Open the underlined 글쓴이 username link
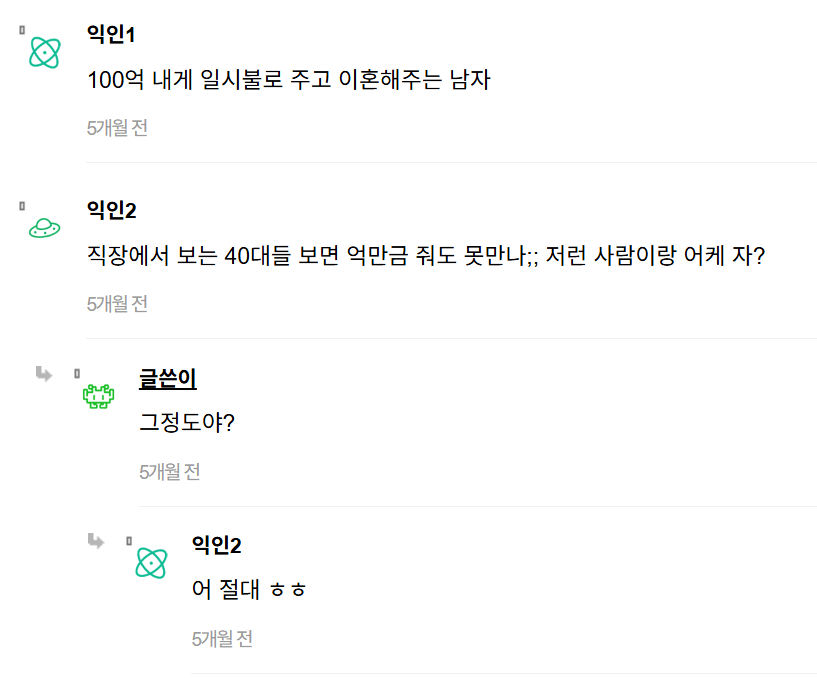The width and height of the screenshot is (817, 678). pyautogui.click(x=167, y=379)
